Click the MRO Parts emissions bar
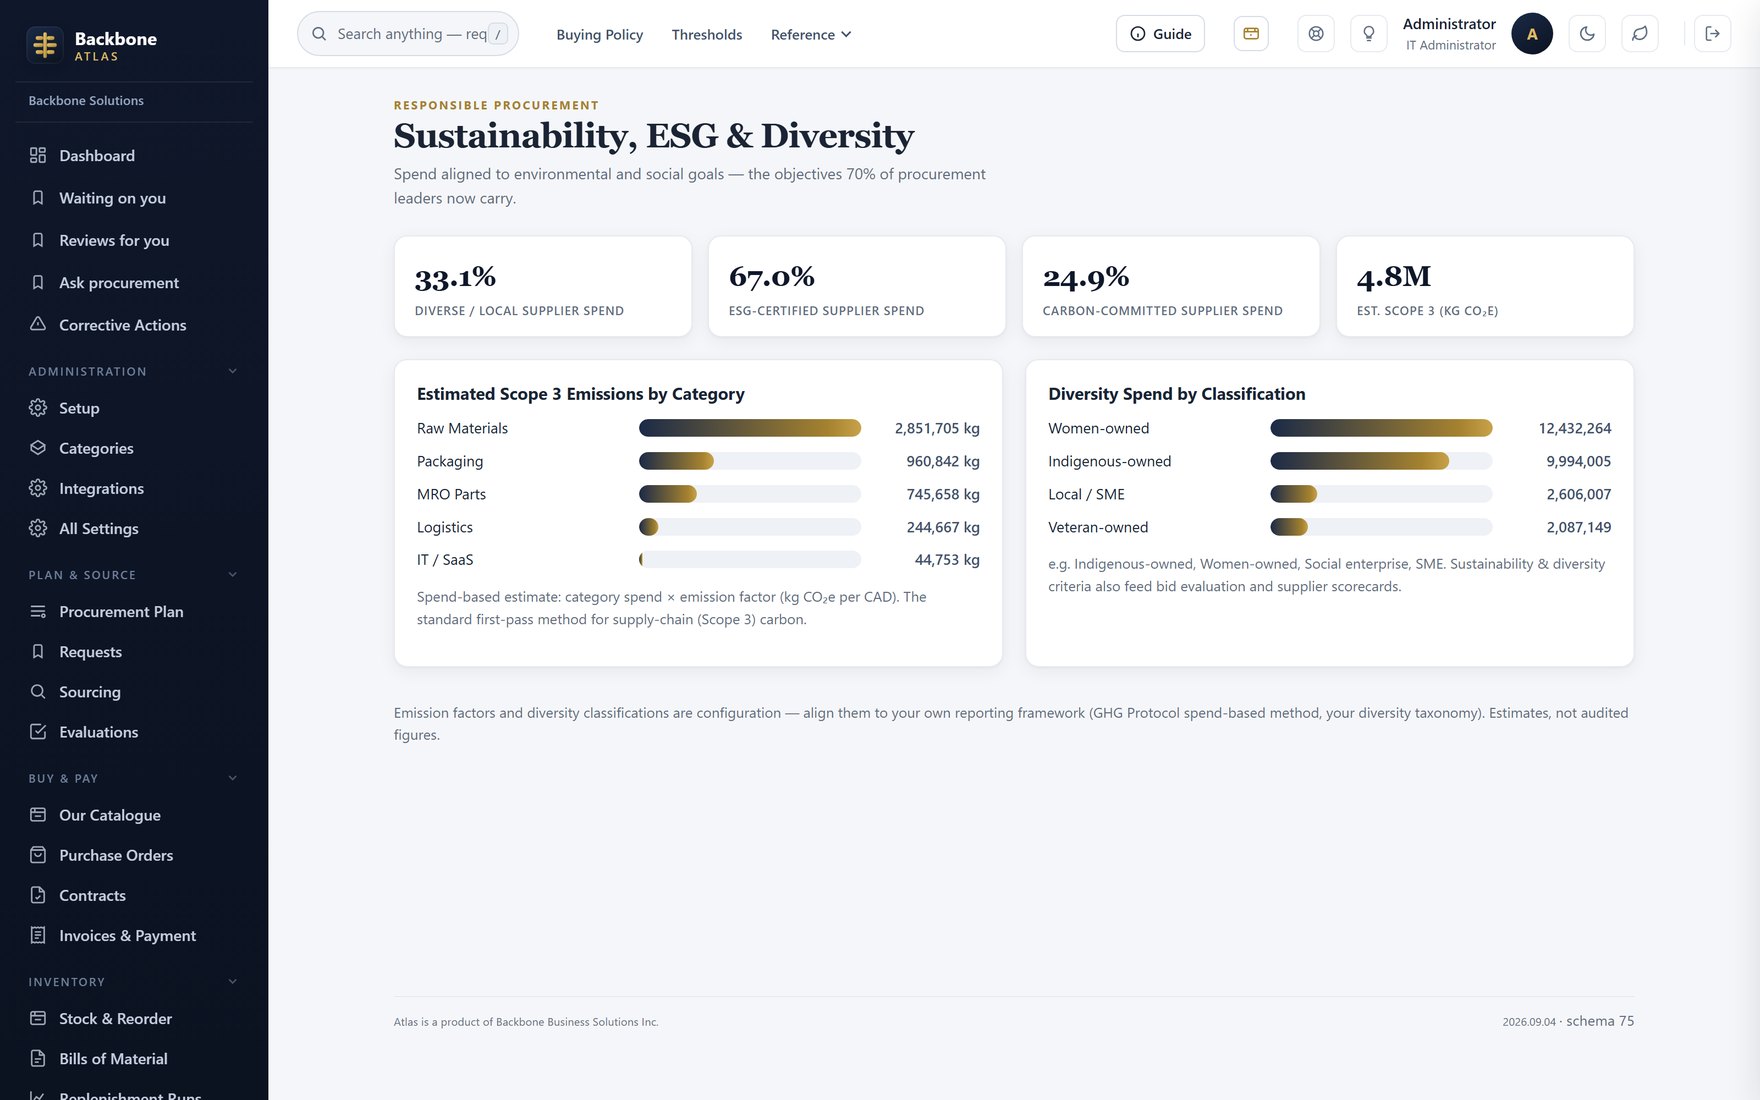 (x=750, y=494)
